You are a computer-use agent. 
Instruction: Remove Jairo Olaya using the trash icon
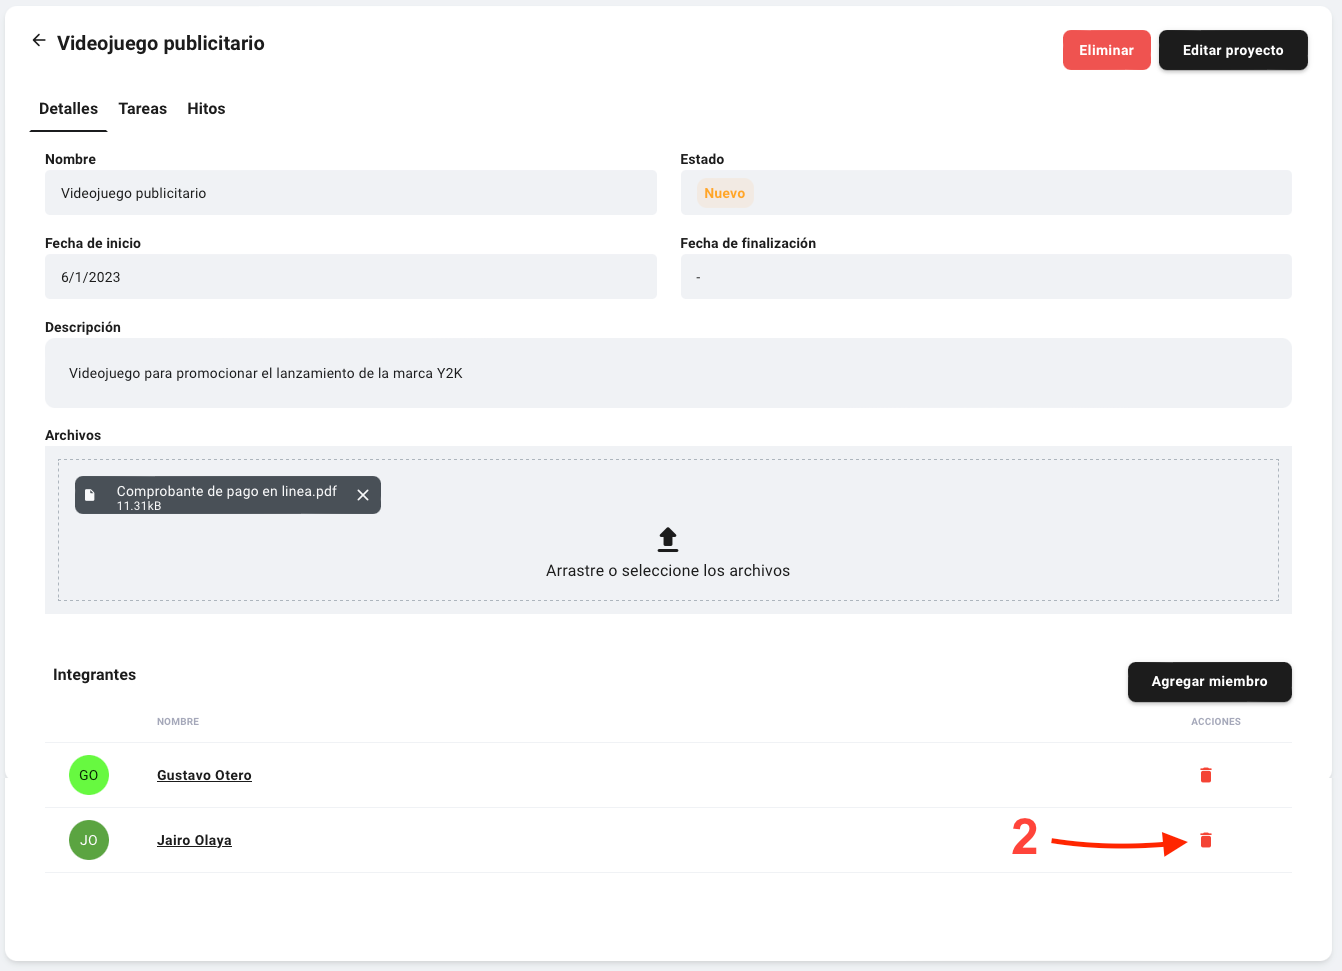coord(1205,840)
